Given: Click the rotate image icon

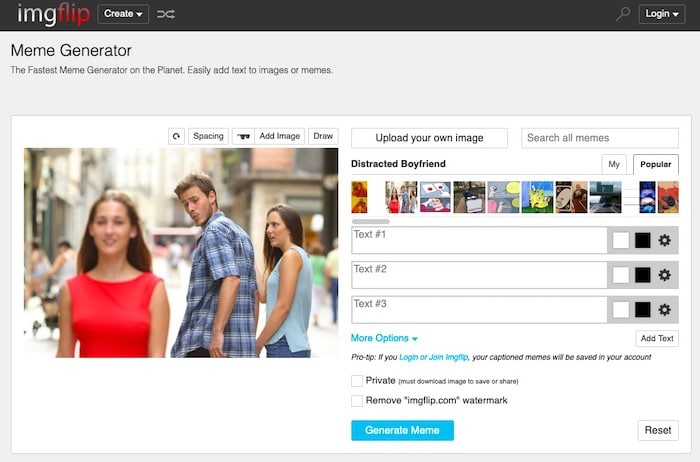Looking at the screenshot, I should pos(176,136).
